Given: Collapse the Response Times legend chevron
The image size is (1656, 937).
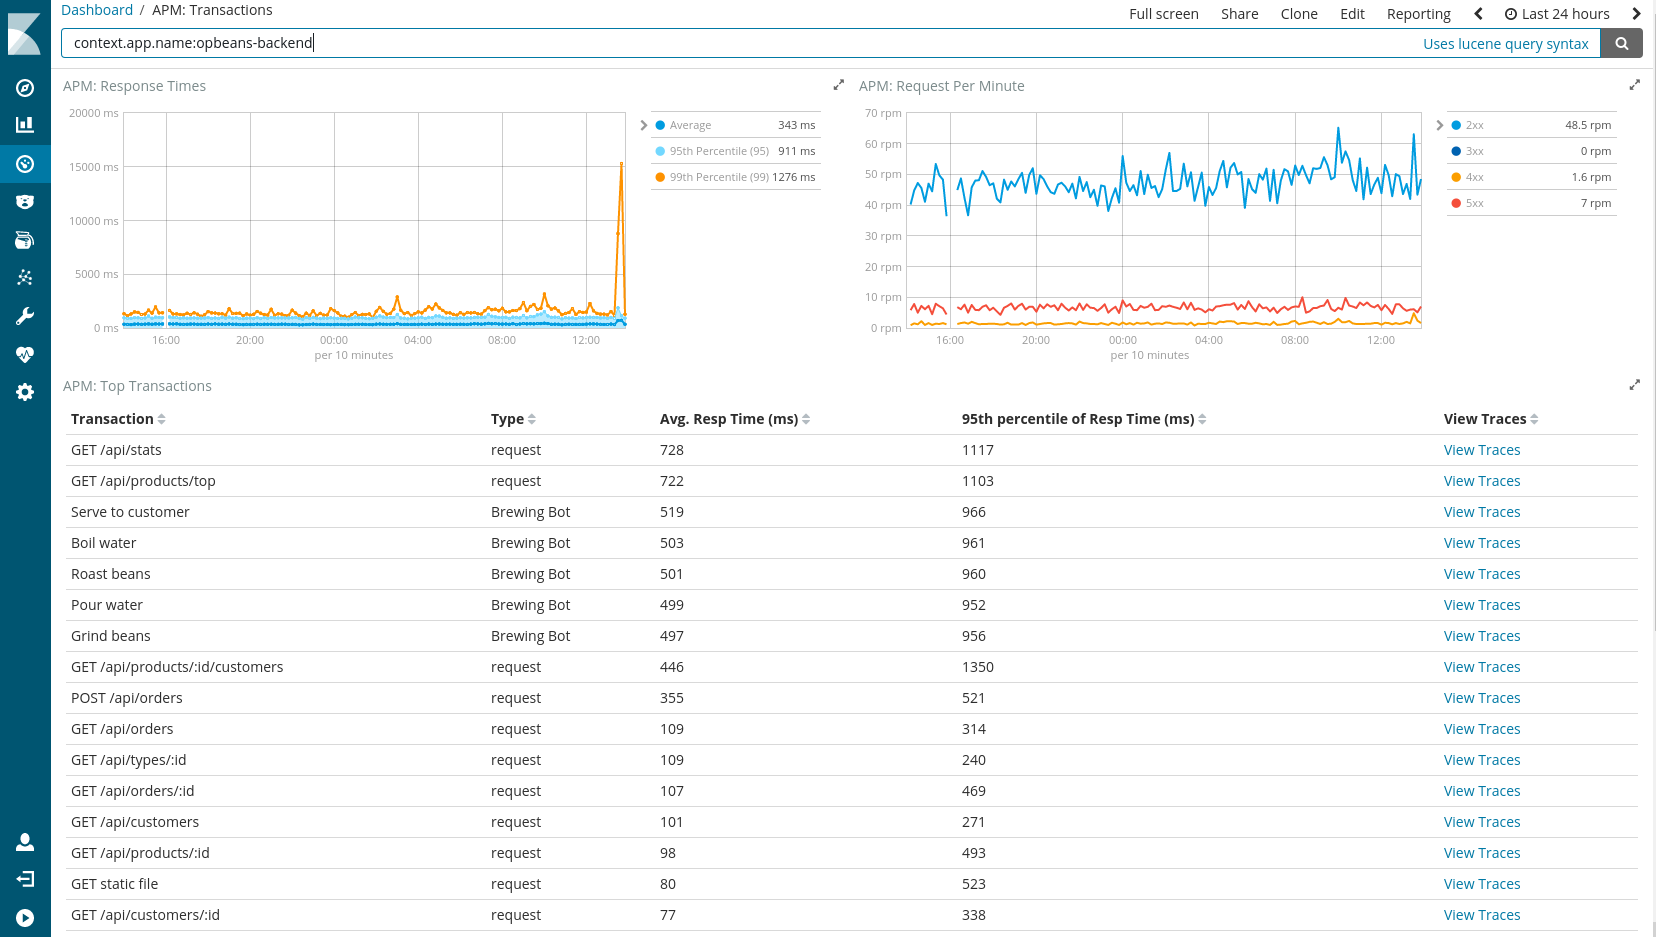Looking at the screenshot, I should coord(644,124).
